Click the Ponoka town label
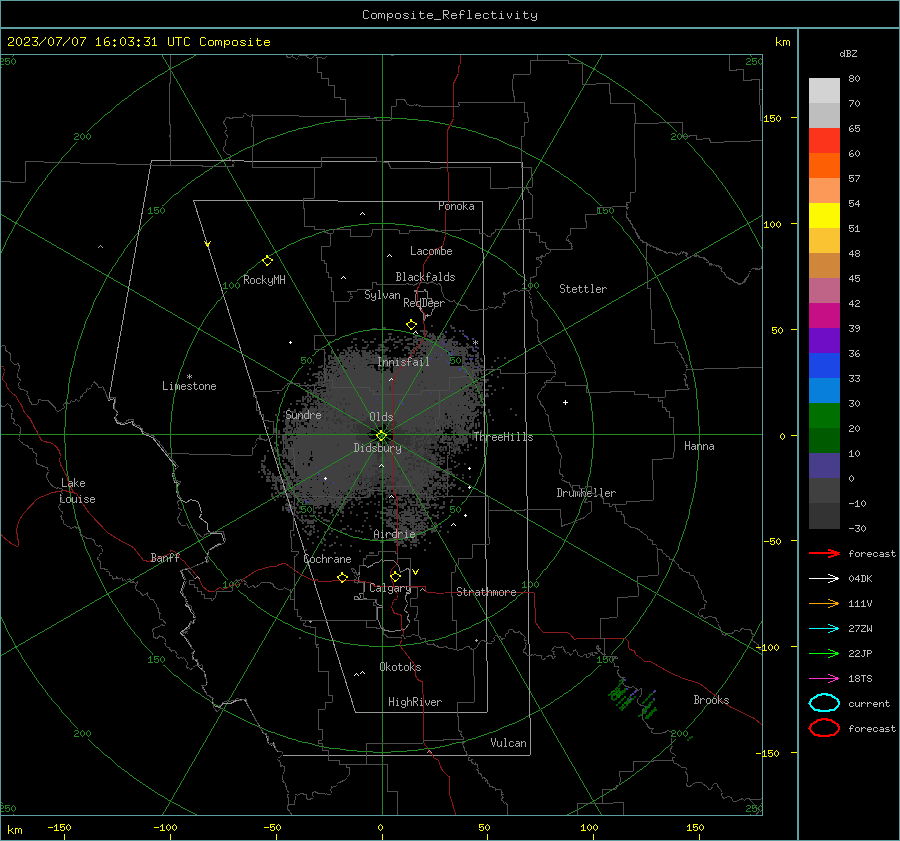 (456, 206)
